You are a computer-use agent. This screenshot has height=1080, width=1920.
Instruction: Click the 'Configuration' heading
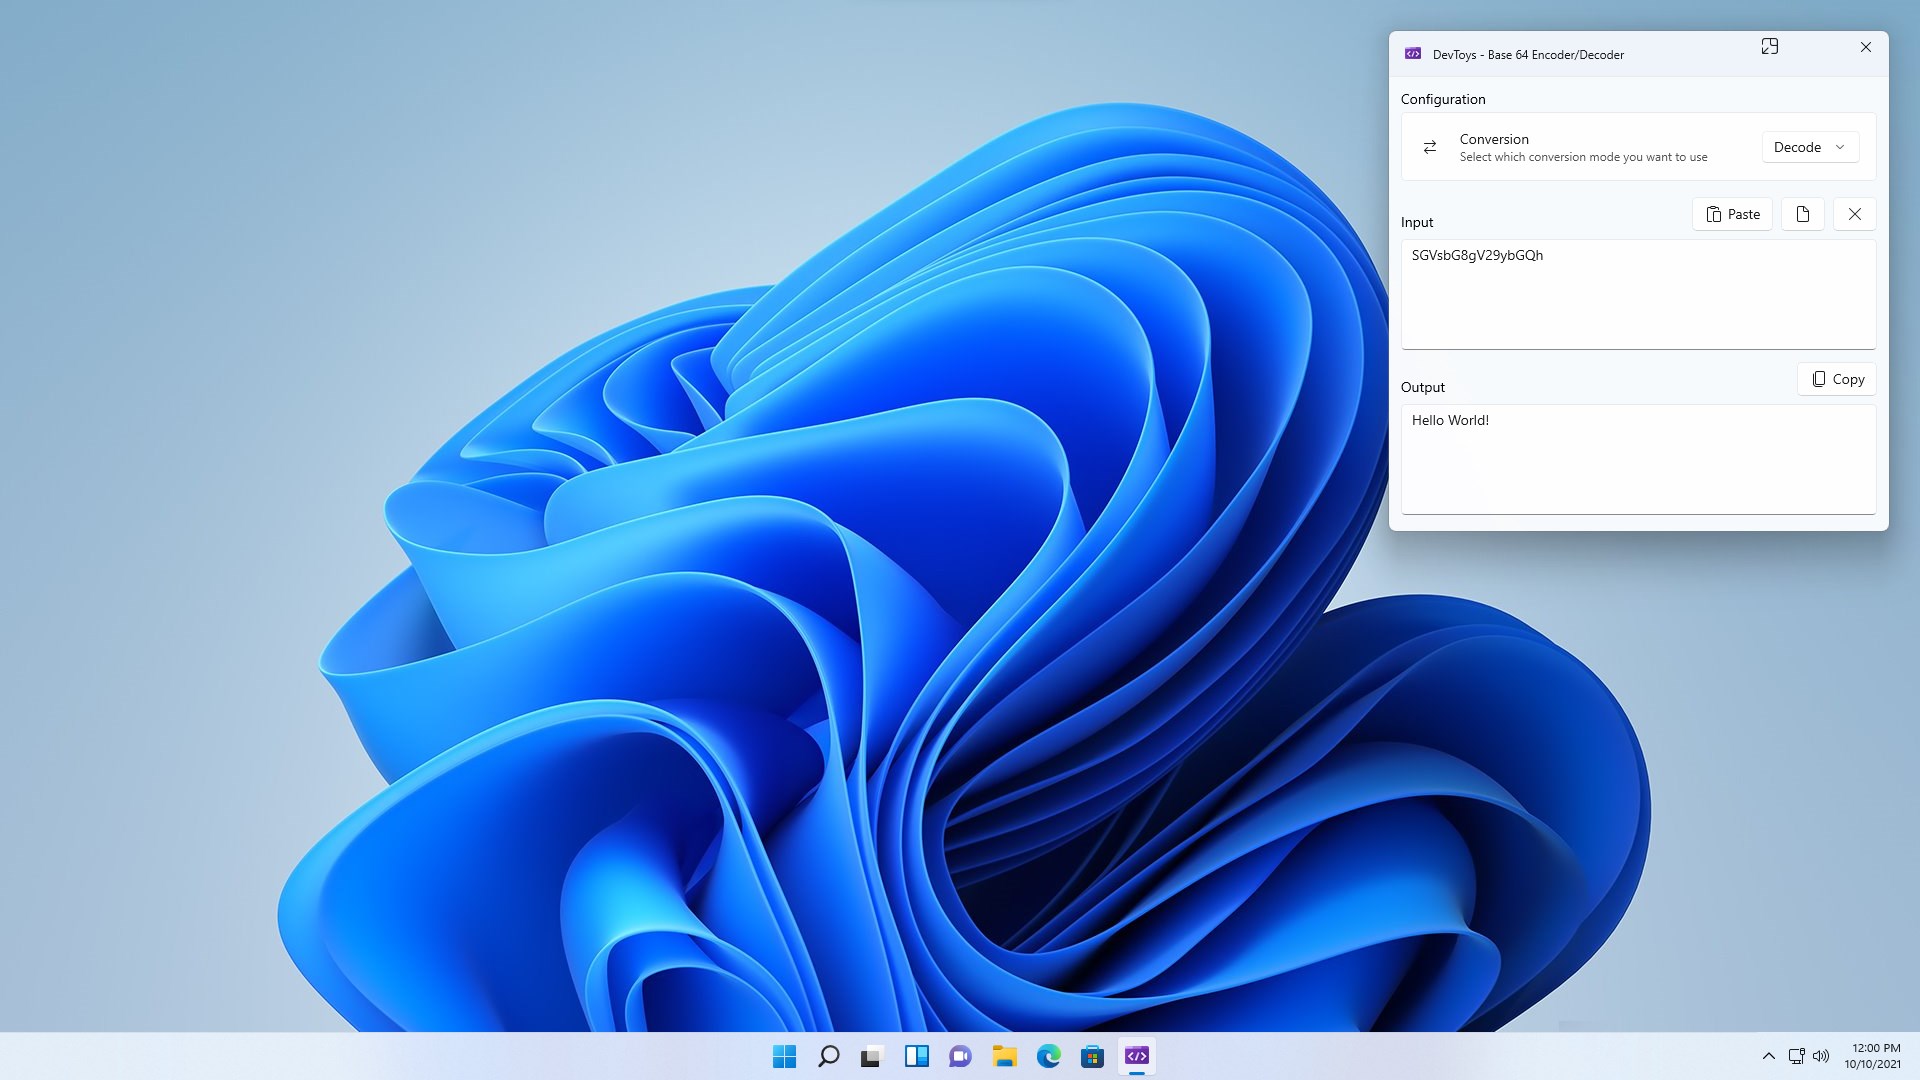tap(1443, 99)
